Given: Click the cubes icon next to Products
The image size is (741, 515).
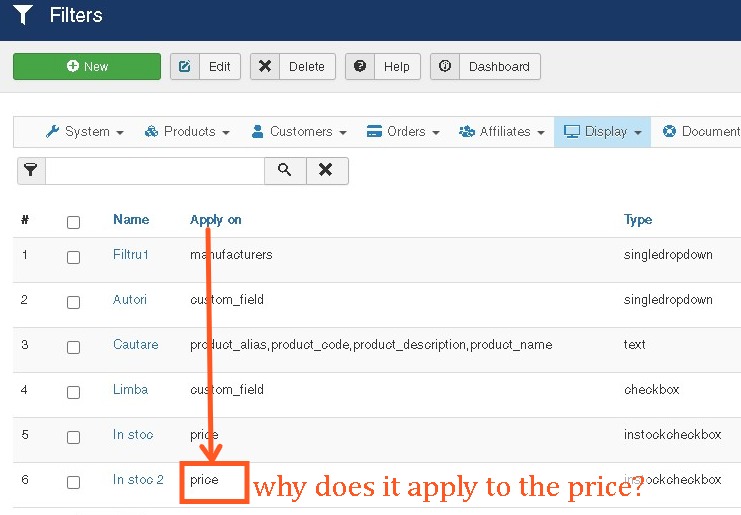Looking at the screenshot, I should [x=151, y=131].
